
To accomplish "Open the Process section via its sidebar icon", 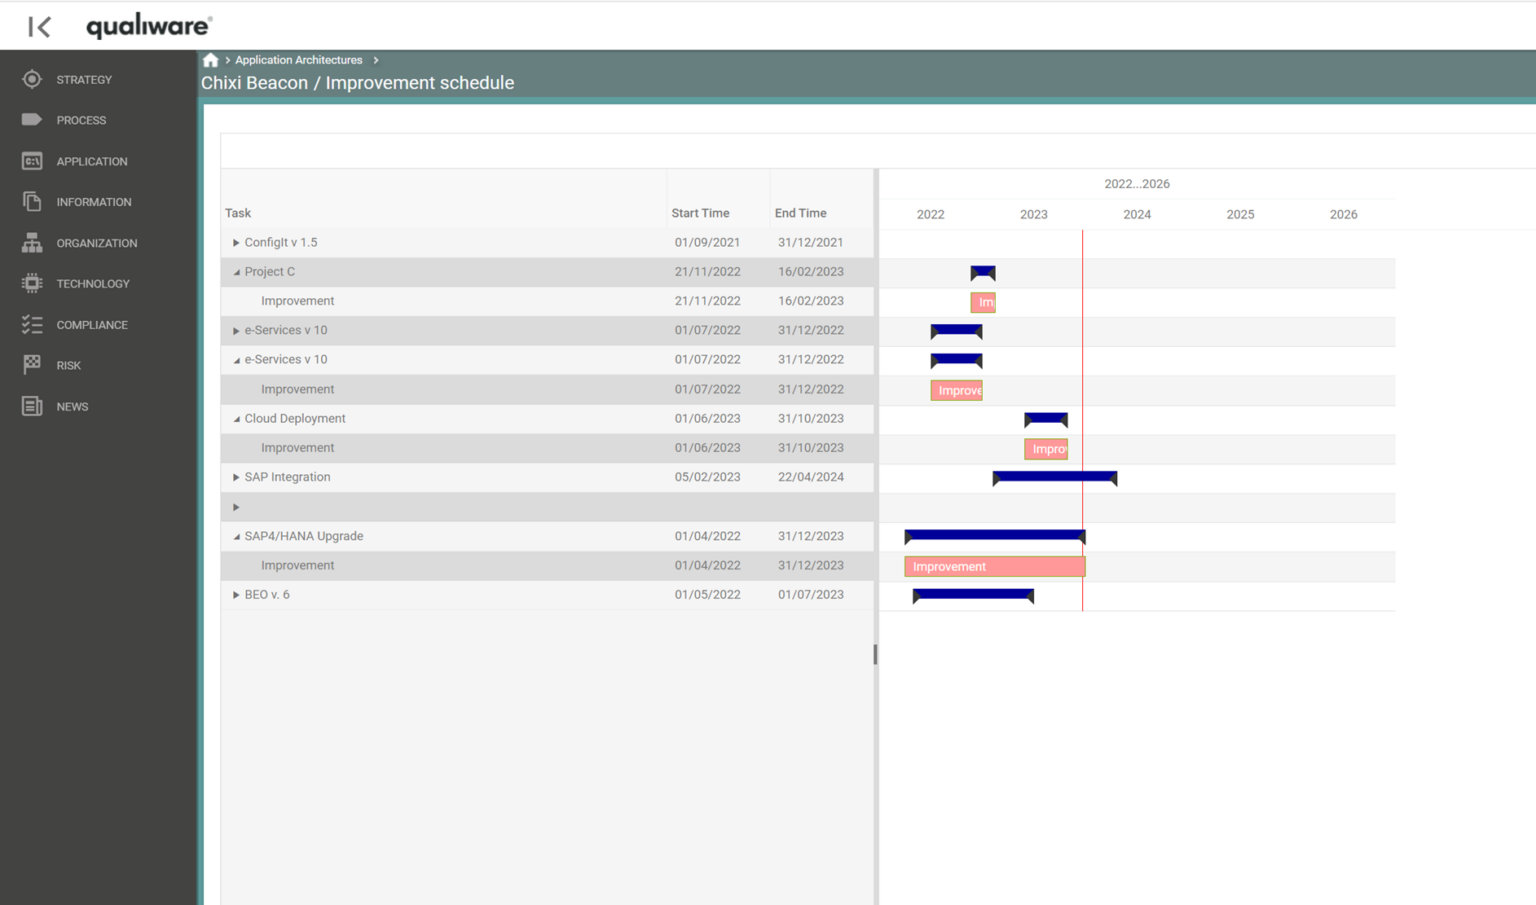I will [31, 119].
